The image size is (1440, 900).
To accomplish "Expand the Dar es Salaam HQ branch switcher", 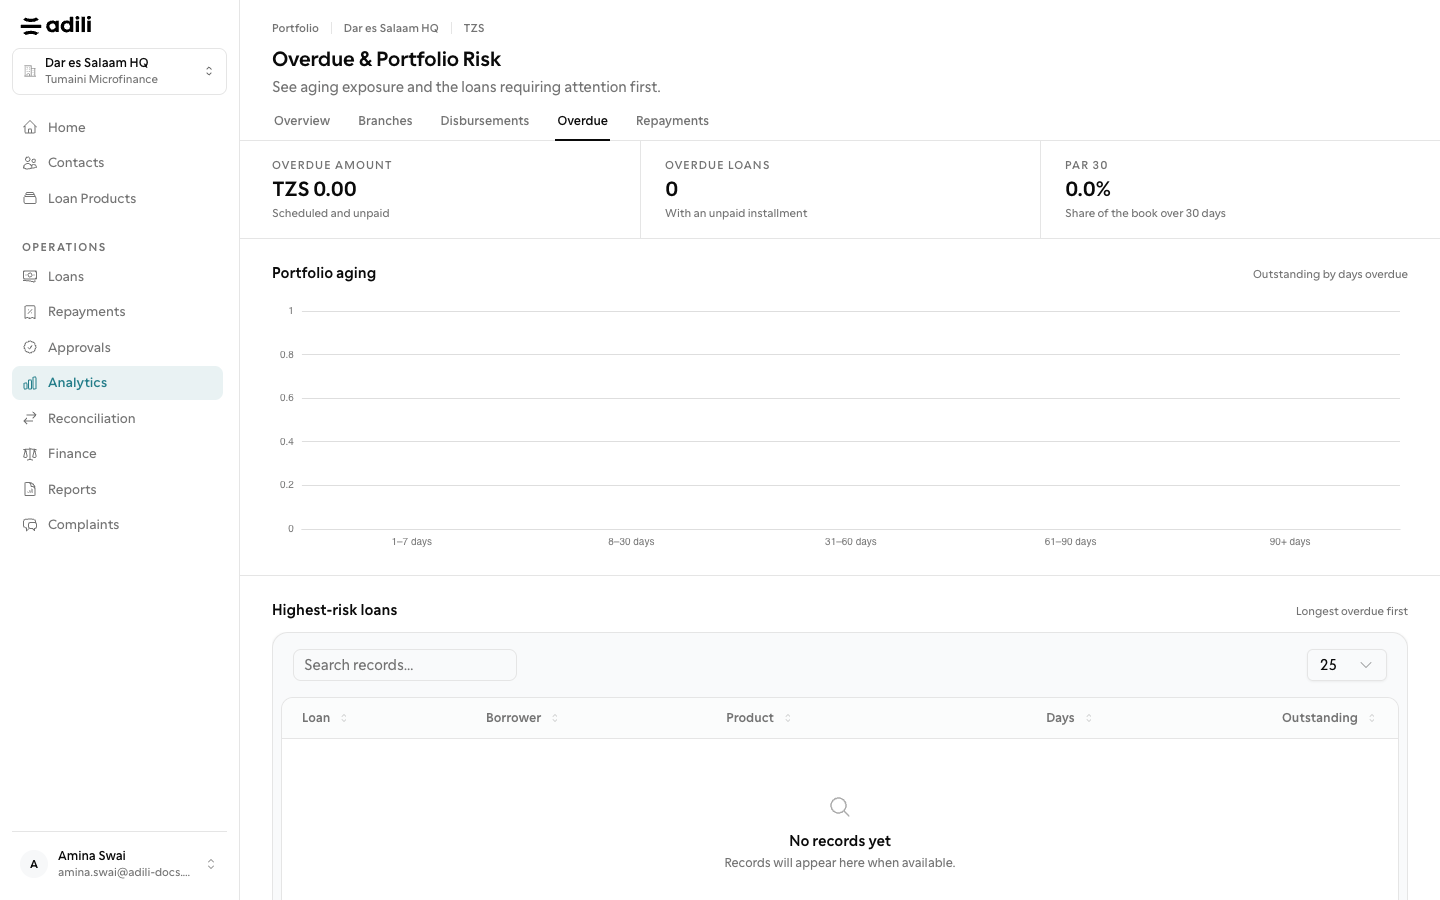I will 119,71.
